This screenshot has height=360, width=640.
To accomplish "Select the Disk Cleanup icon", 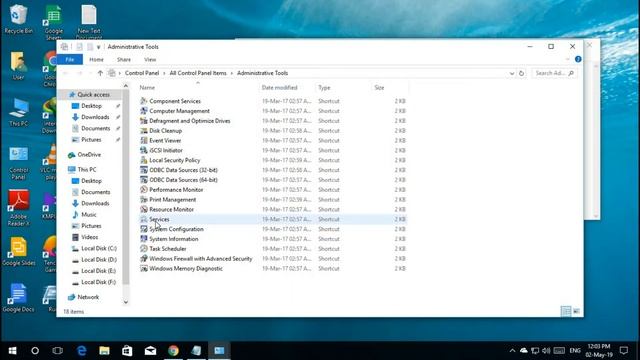I will (x=144, y=131).
